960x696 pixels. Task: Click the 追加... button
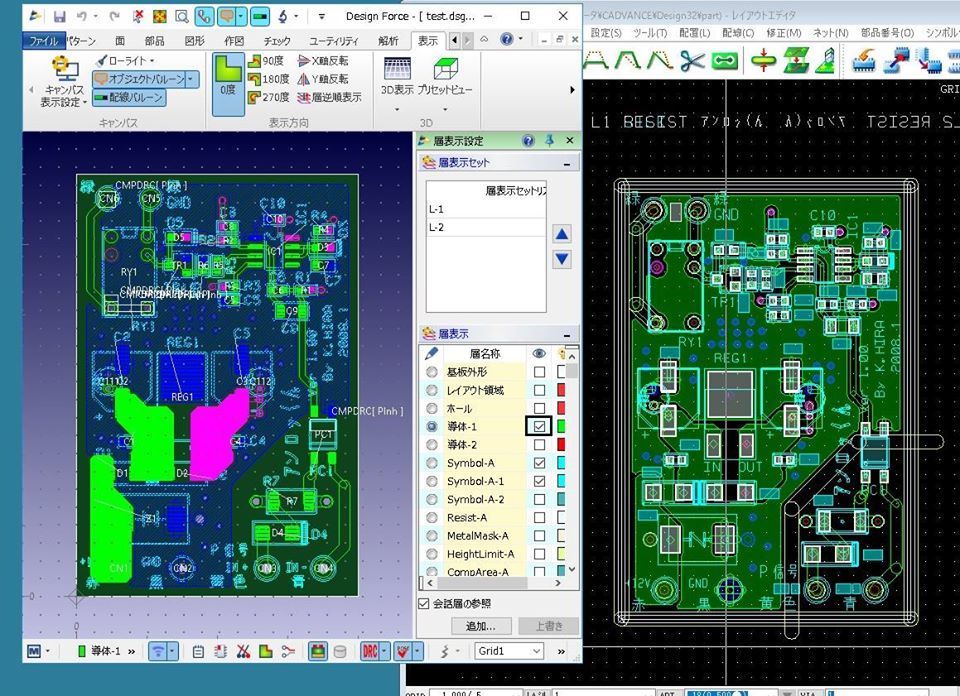click(481, 626)
